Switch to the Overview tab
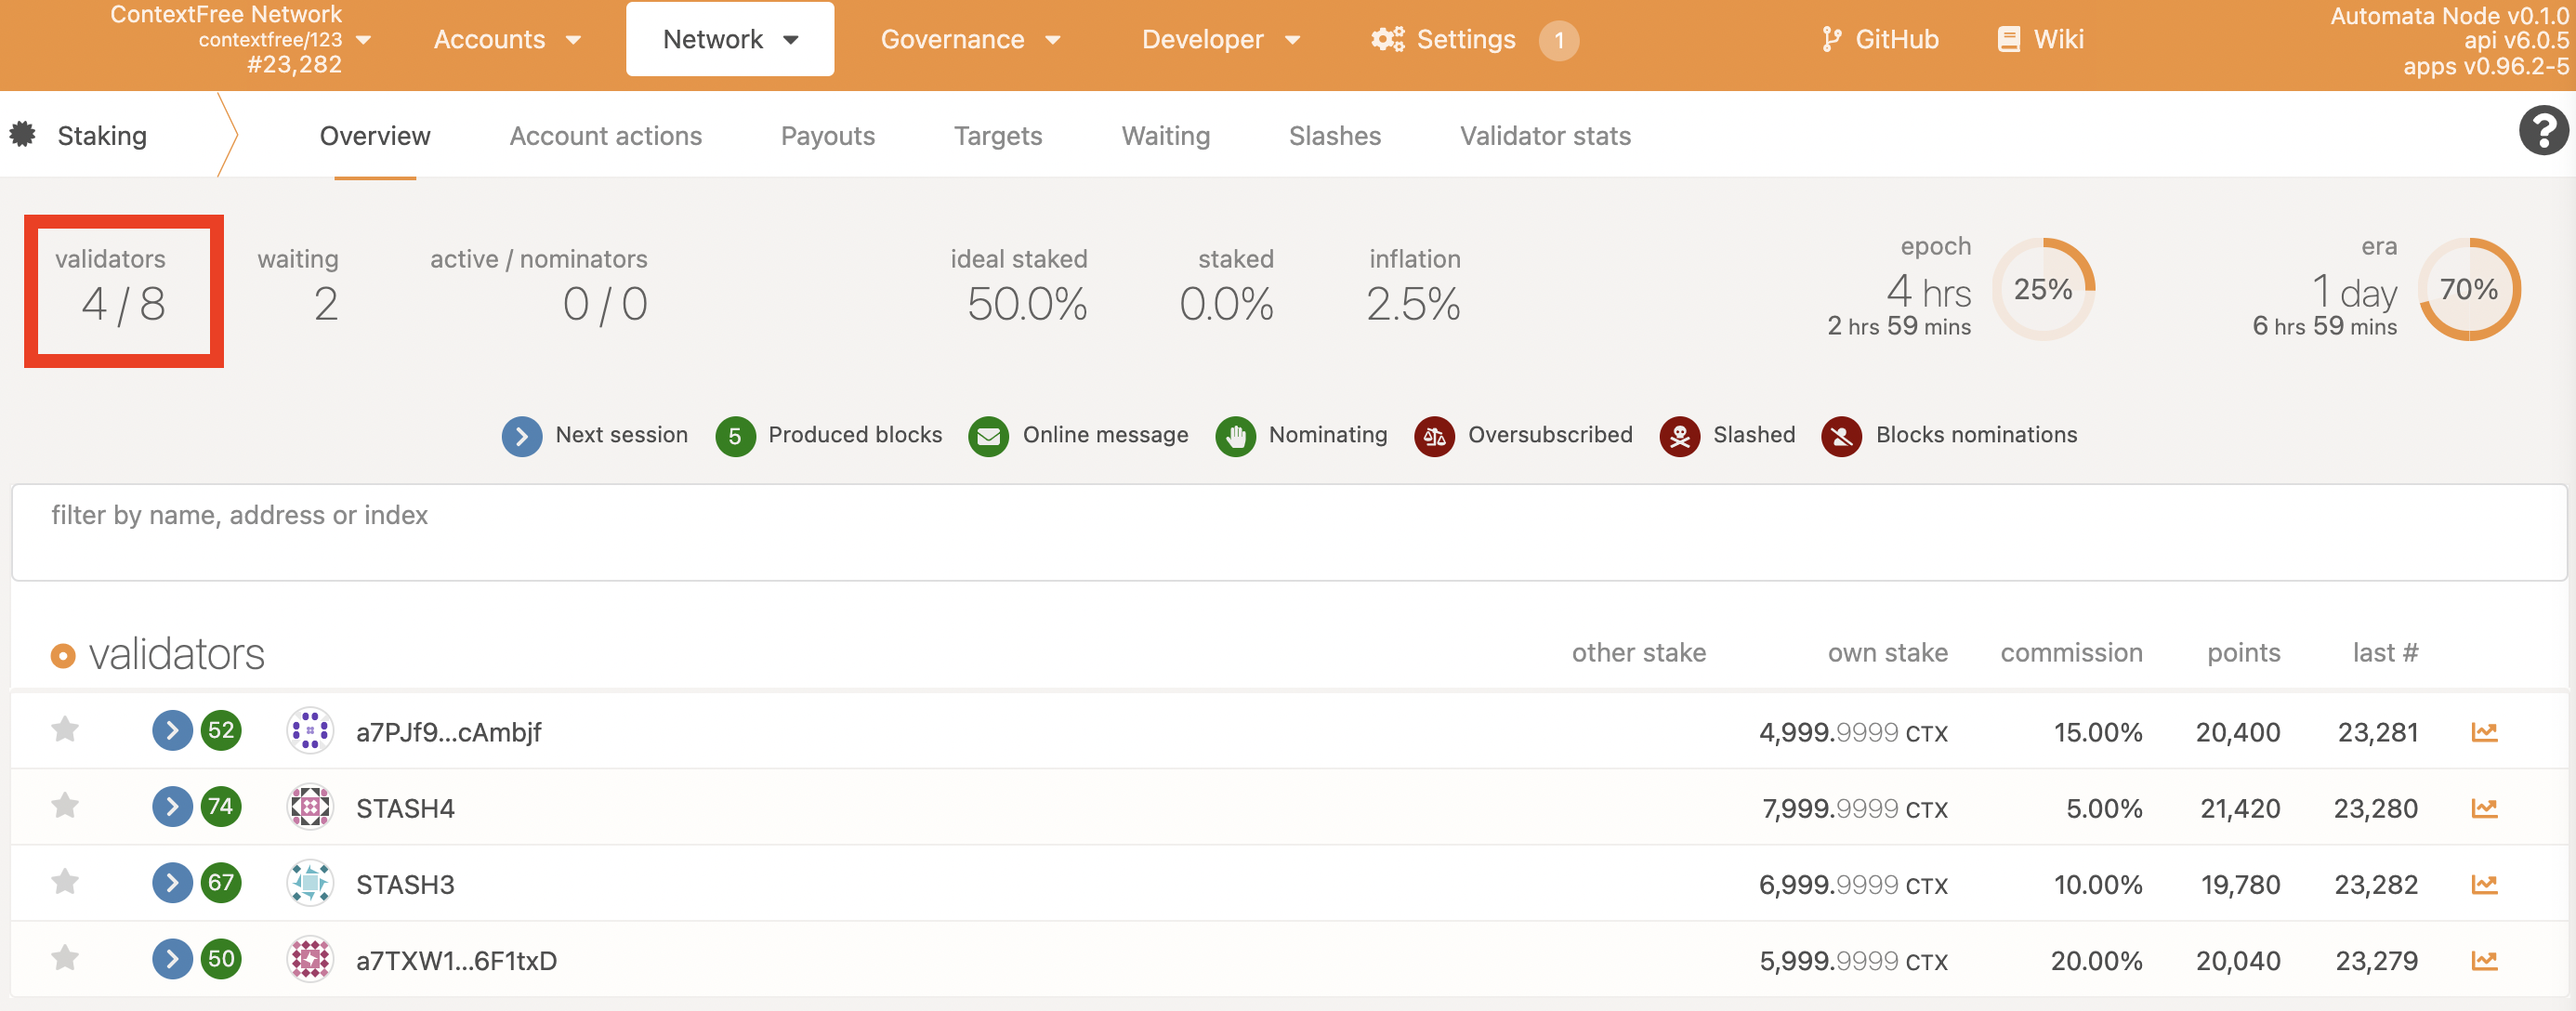Viewport: 2576px width, 1011px height. pyautogui.click(x=375, y=136)
